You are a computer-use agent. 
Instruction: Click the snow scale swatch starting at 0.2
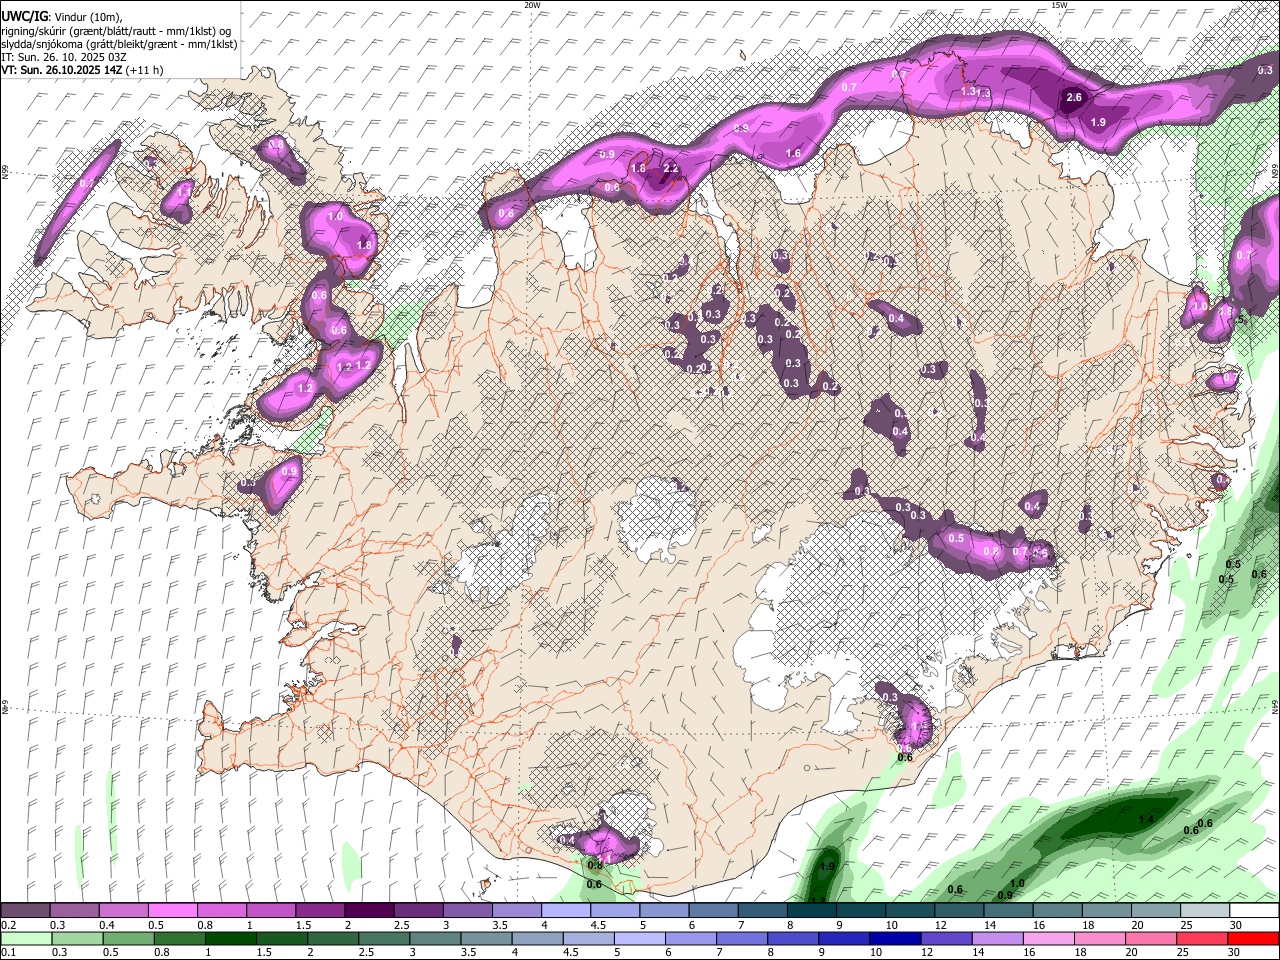pyautogui.click(x=25, y=910)
